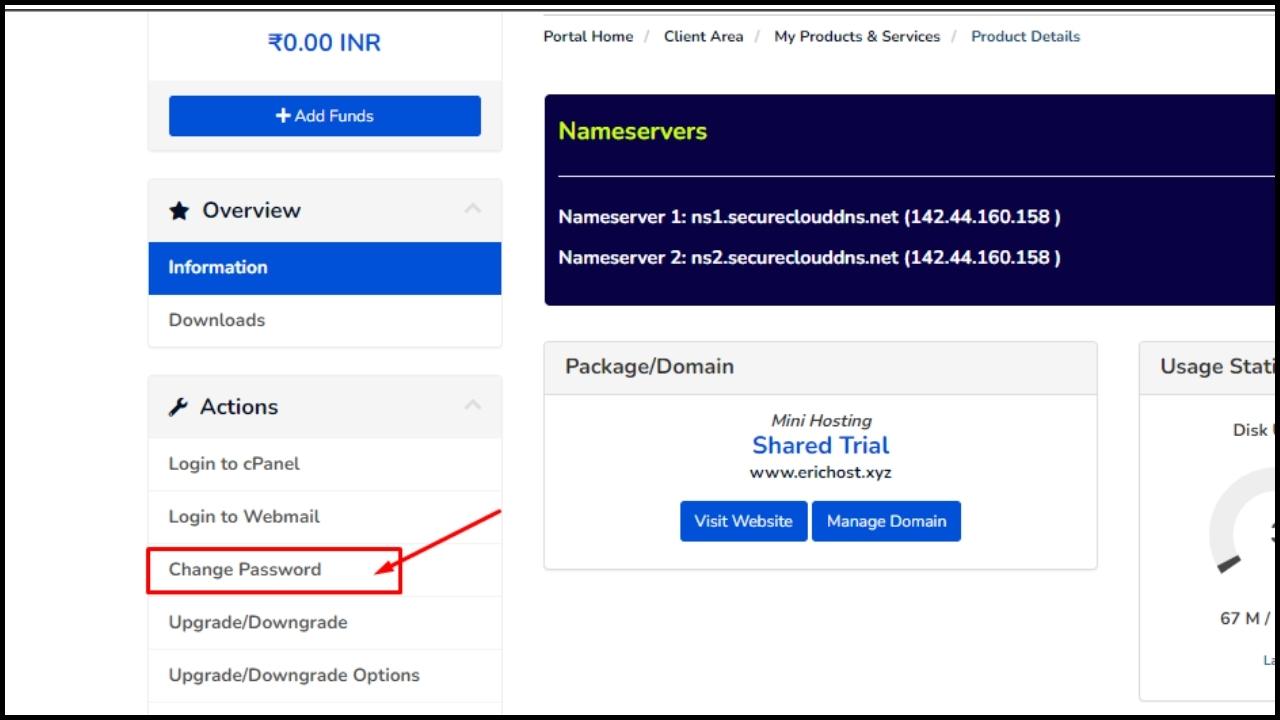This screenshot has height=720, width=1280.
Task: Collapse the Overview section using its chevron
Action: (473, 206)
